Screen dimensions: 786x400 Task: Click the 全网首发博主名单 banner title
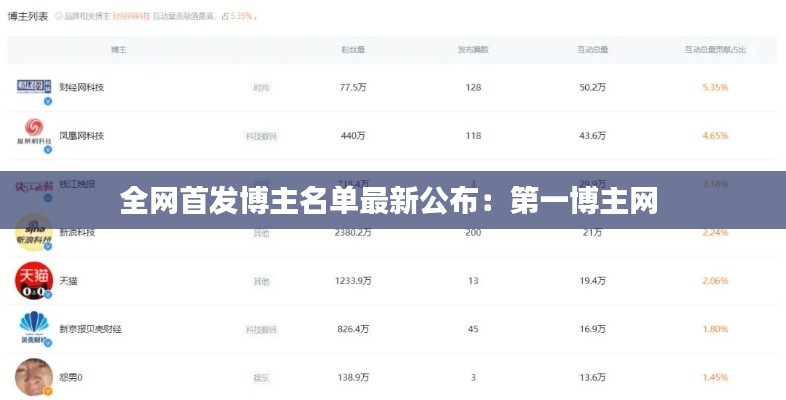(x=389, y=201)
